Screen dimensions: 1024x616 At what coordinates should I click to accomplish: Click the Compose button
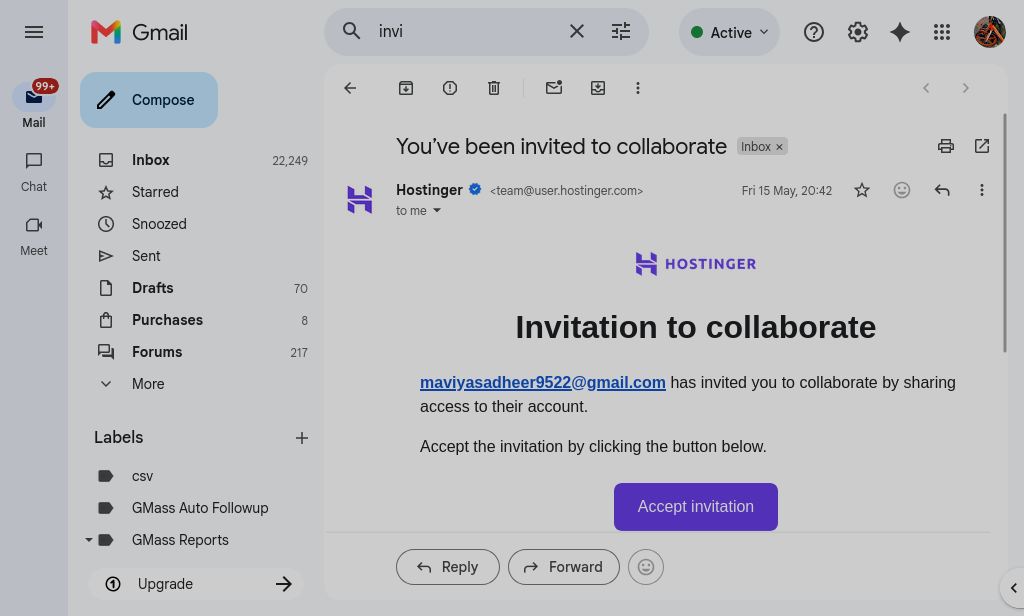point(149,100)
